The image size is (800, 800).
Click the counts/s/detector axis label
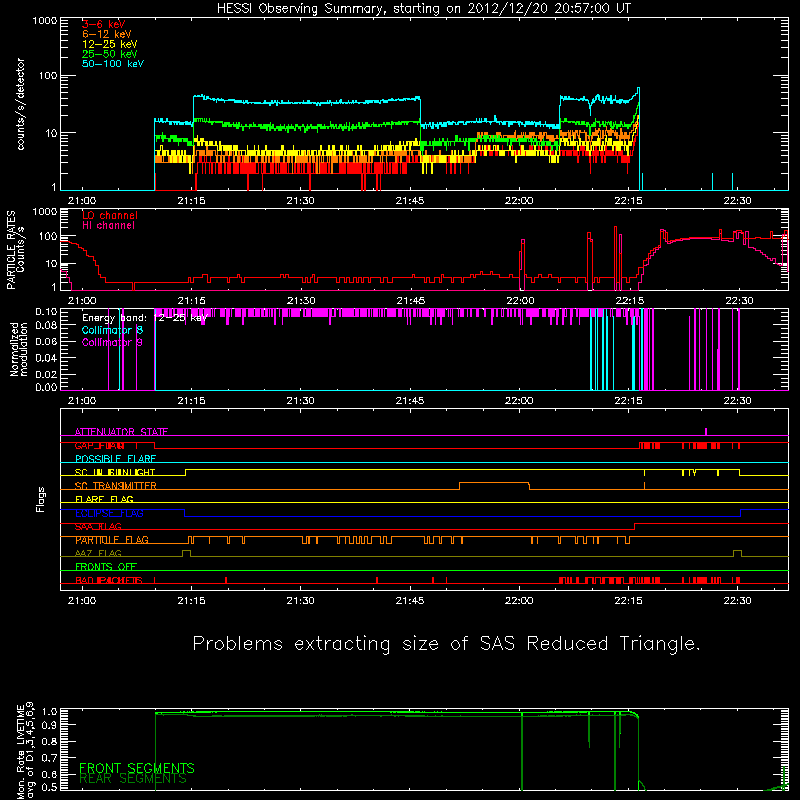20,104
